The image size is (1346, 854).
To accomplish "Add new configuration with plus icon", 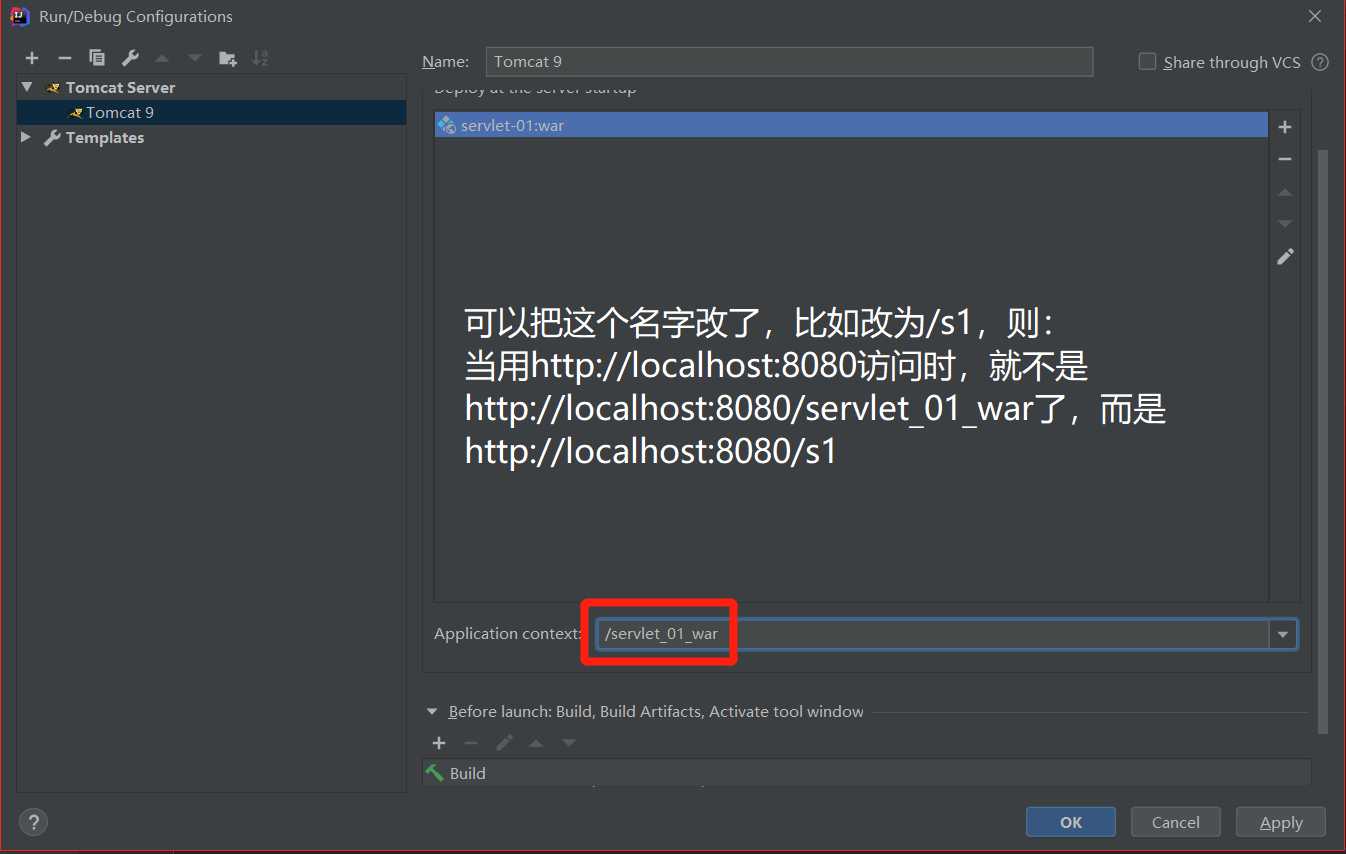I will (32, 58).
